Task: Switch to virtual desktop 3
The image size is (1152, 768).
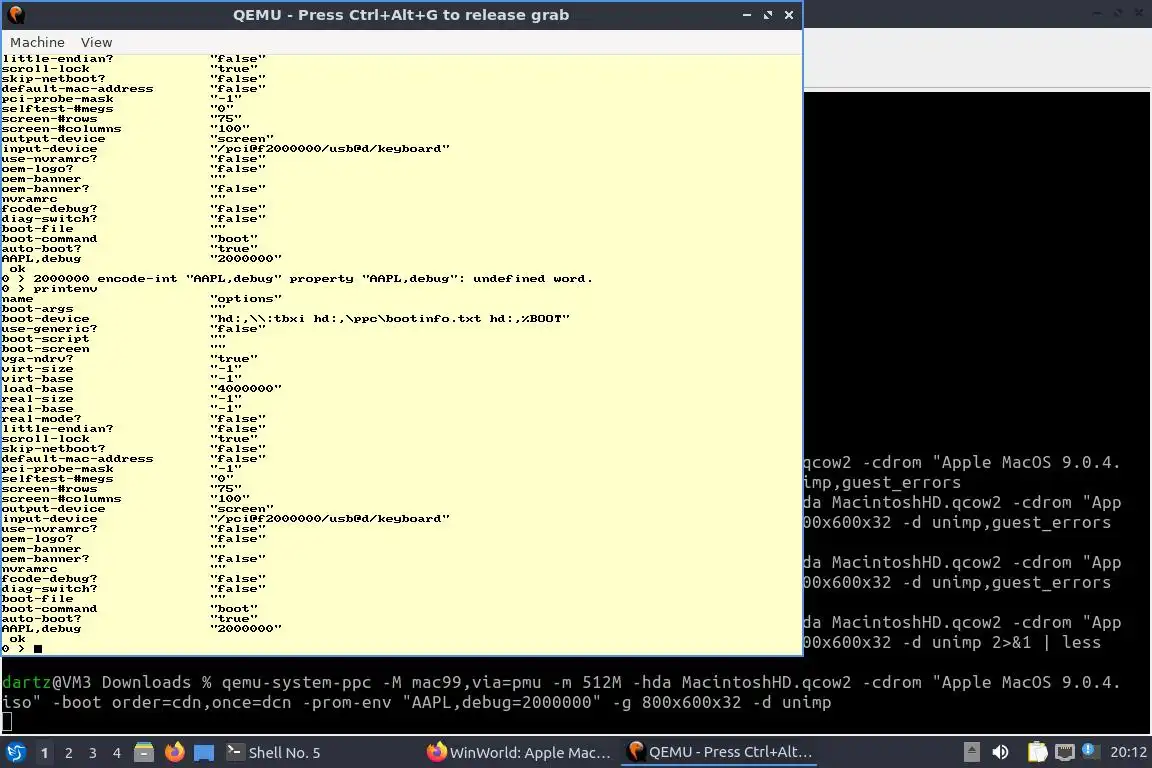Action: coord(93,753)
